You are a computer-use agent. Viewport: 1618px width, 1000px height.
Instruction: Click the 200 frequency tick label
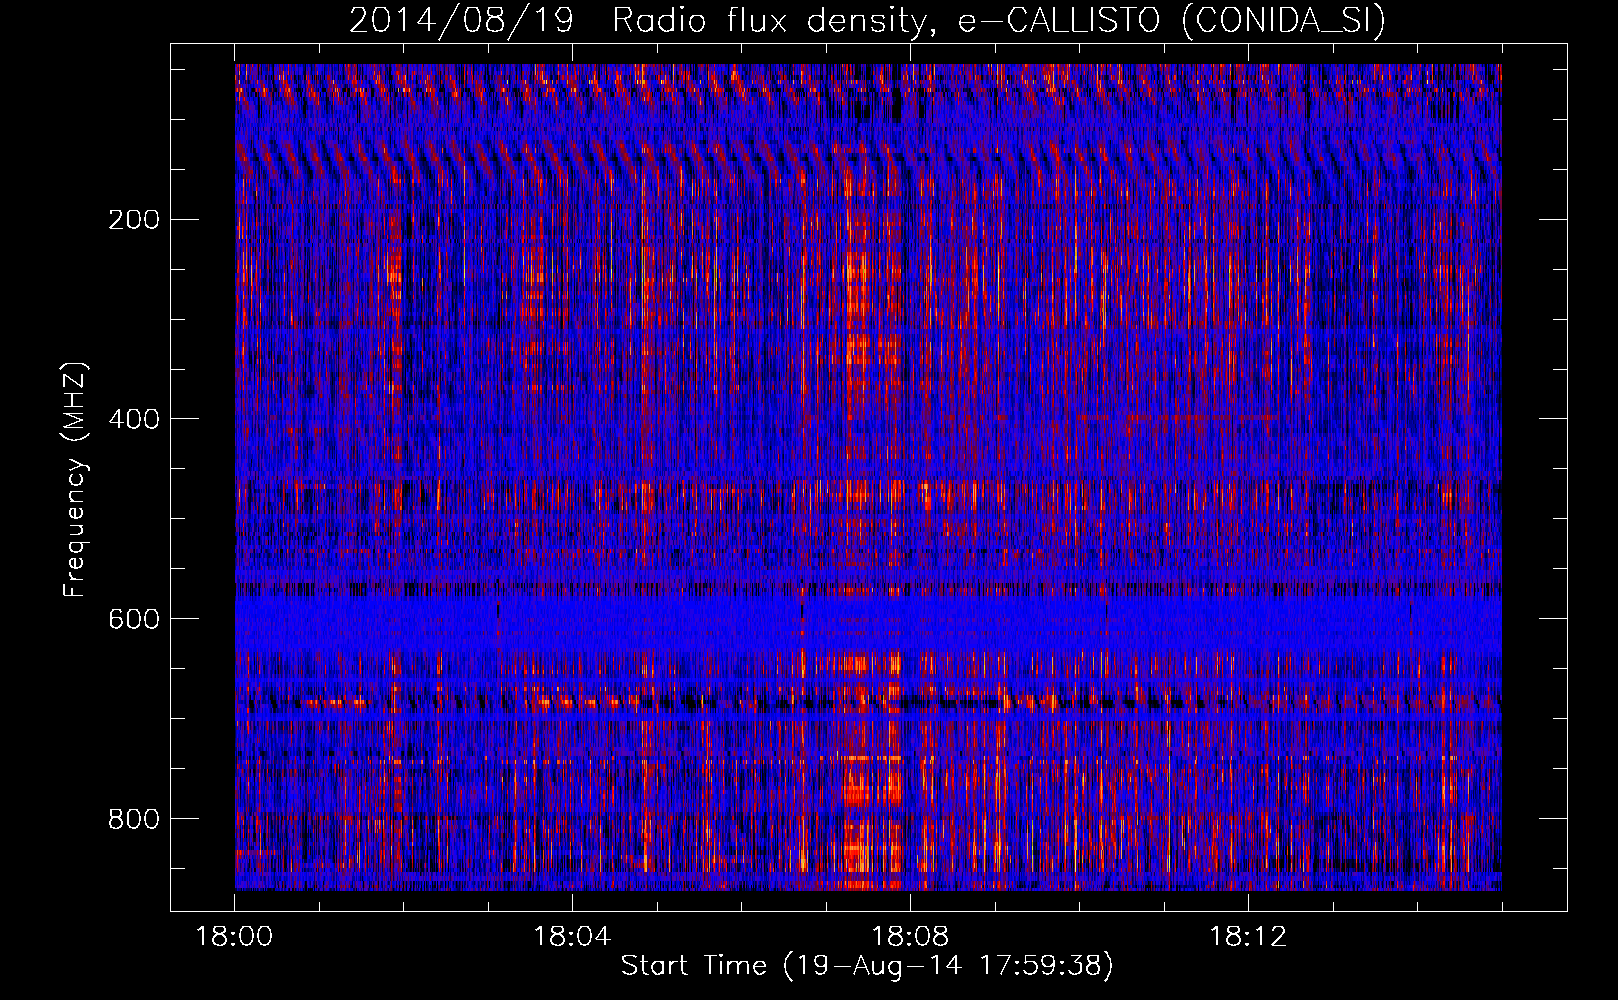133,219
